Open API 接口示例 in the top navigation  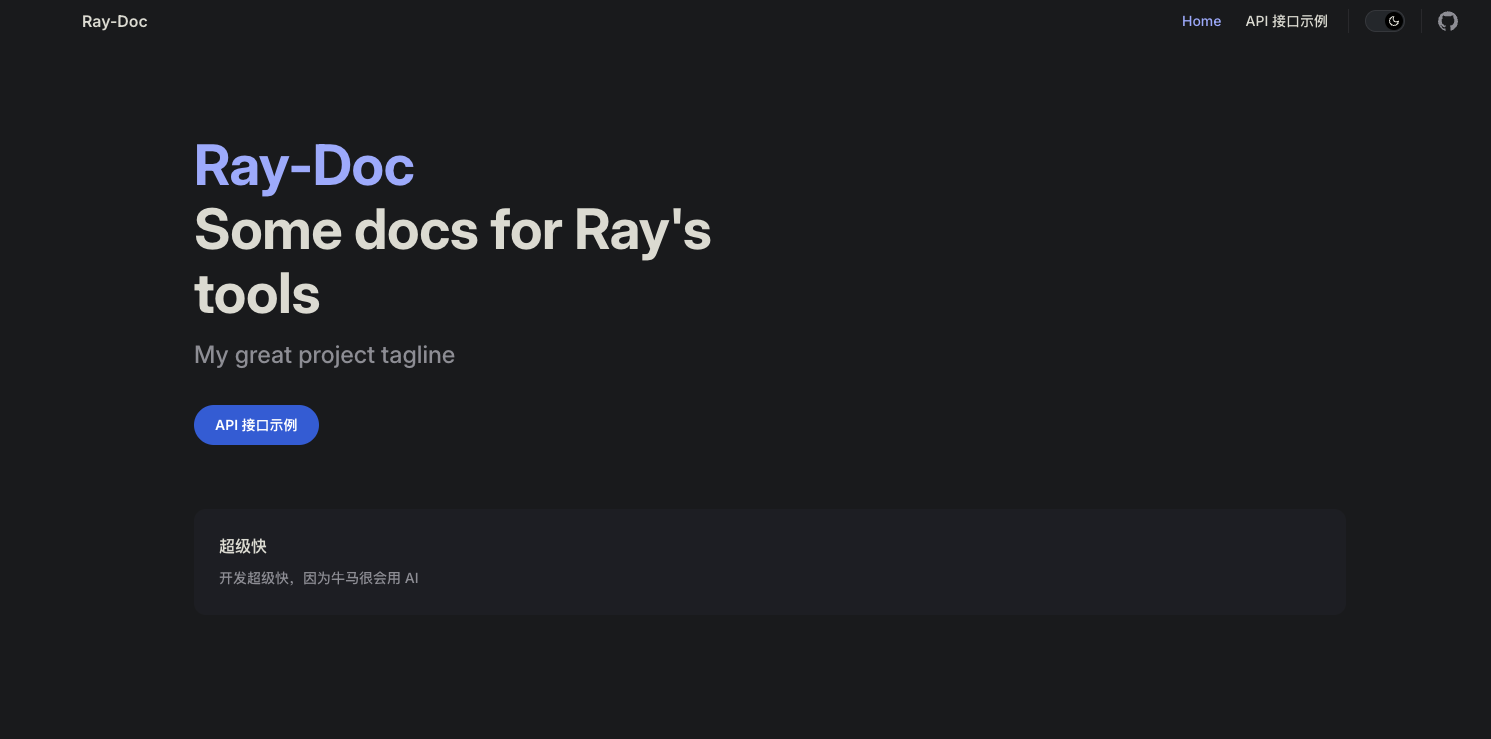pyautogui.click(x=1286, y=21)
